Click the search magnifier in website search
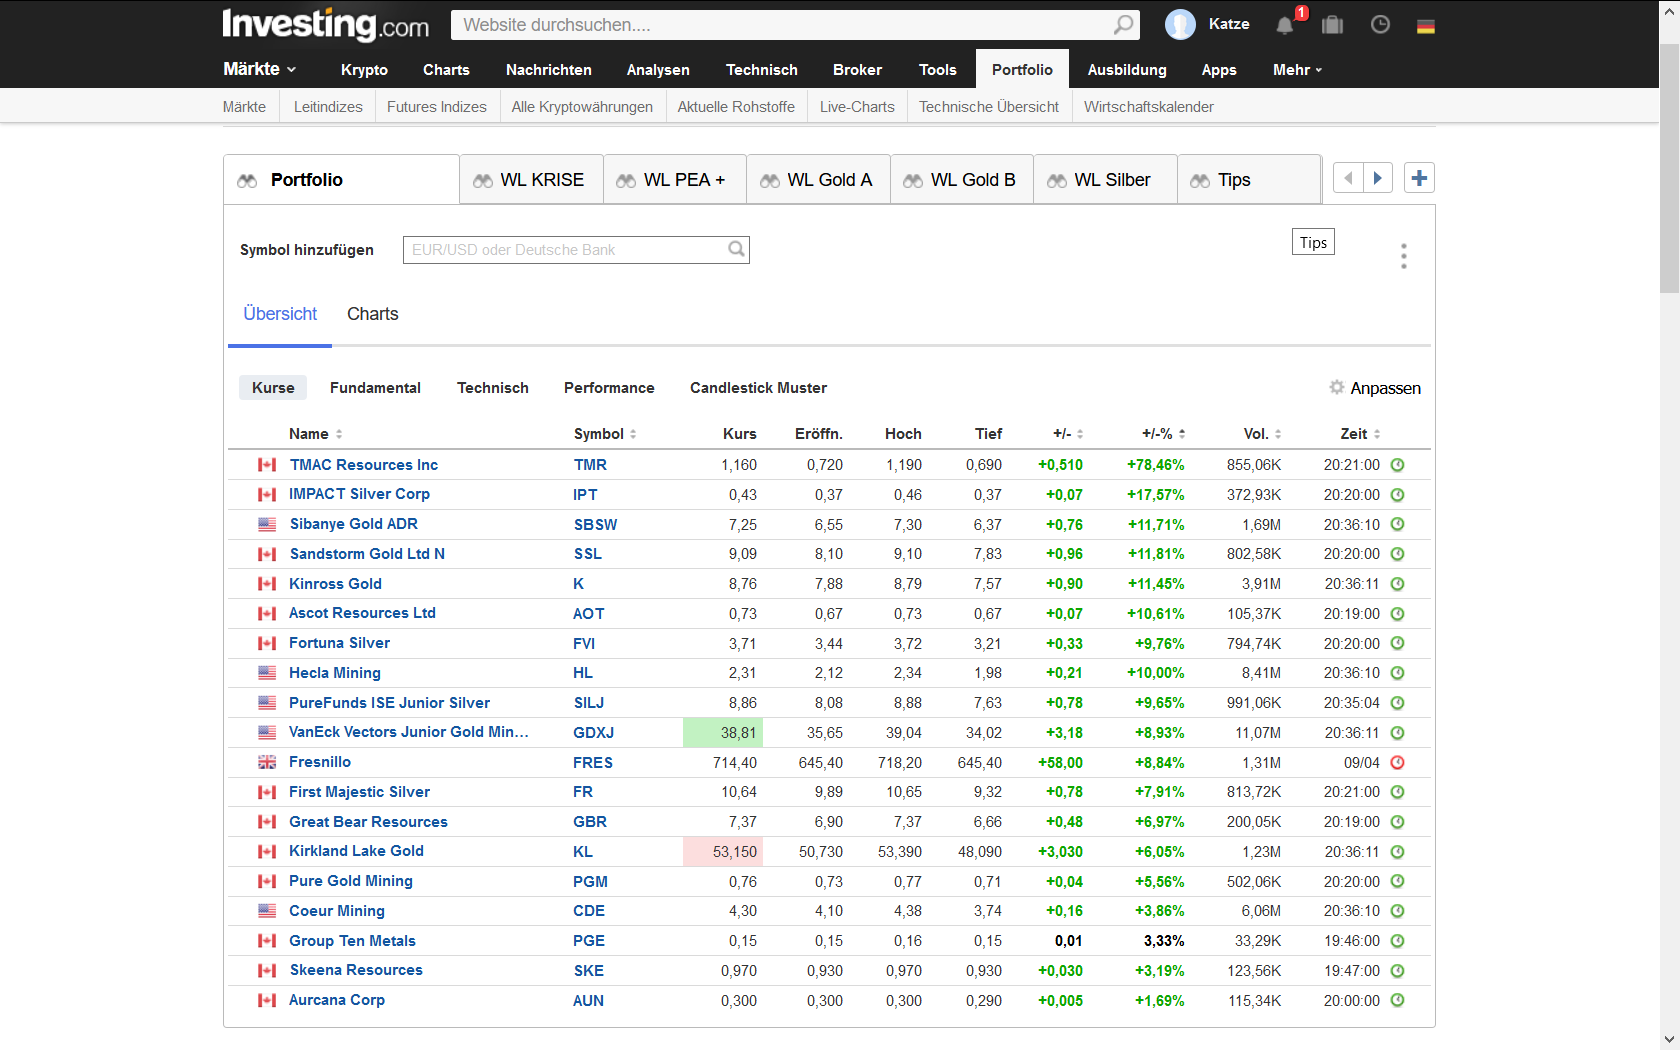This screenshot has width=1680, height=1050. pyautogui.click(x=1123, y=25)
